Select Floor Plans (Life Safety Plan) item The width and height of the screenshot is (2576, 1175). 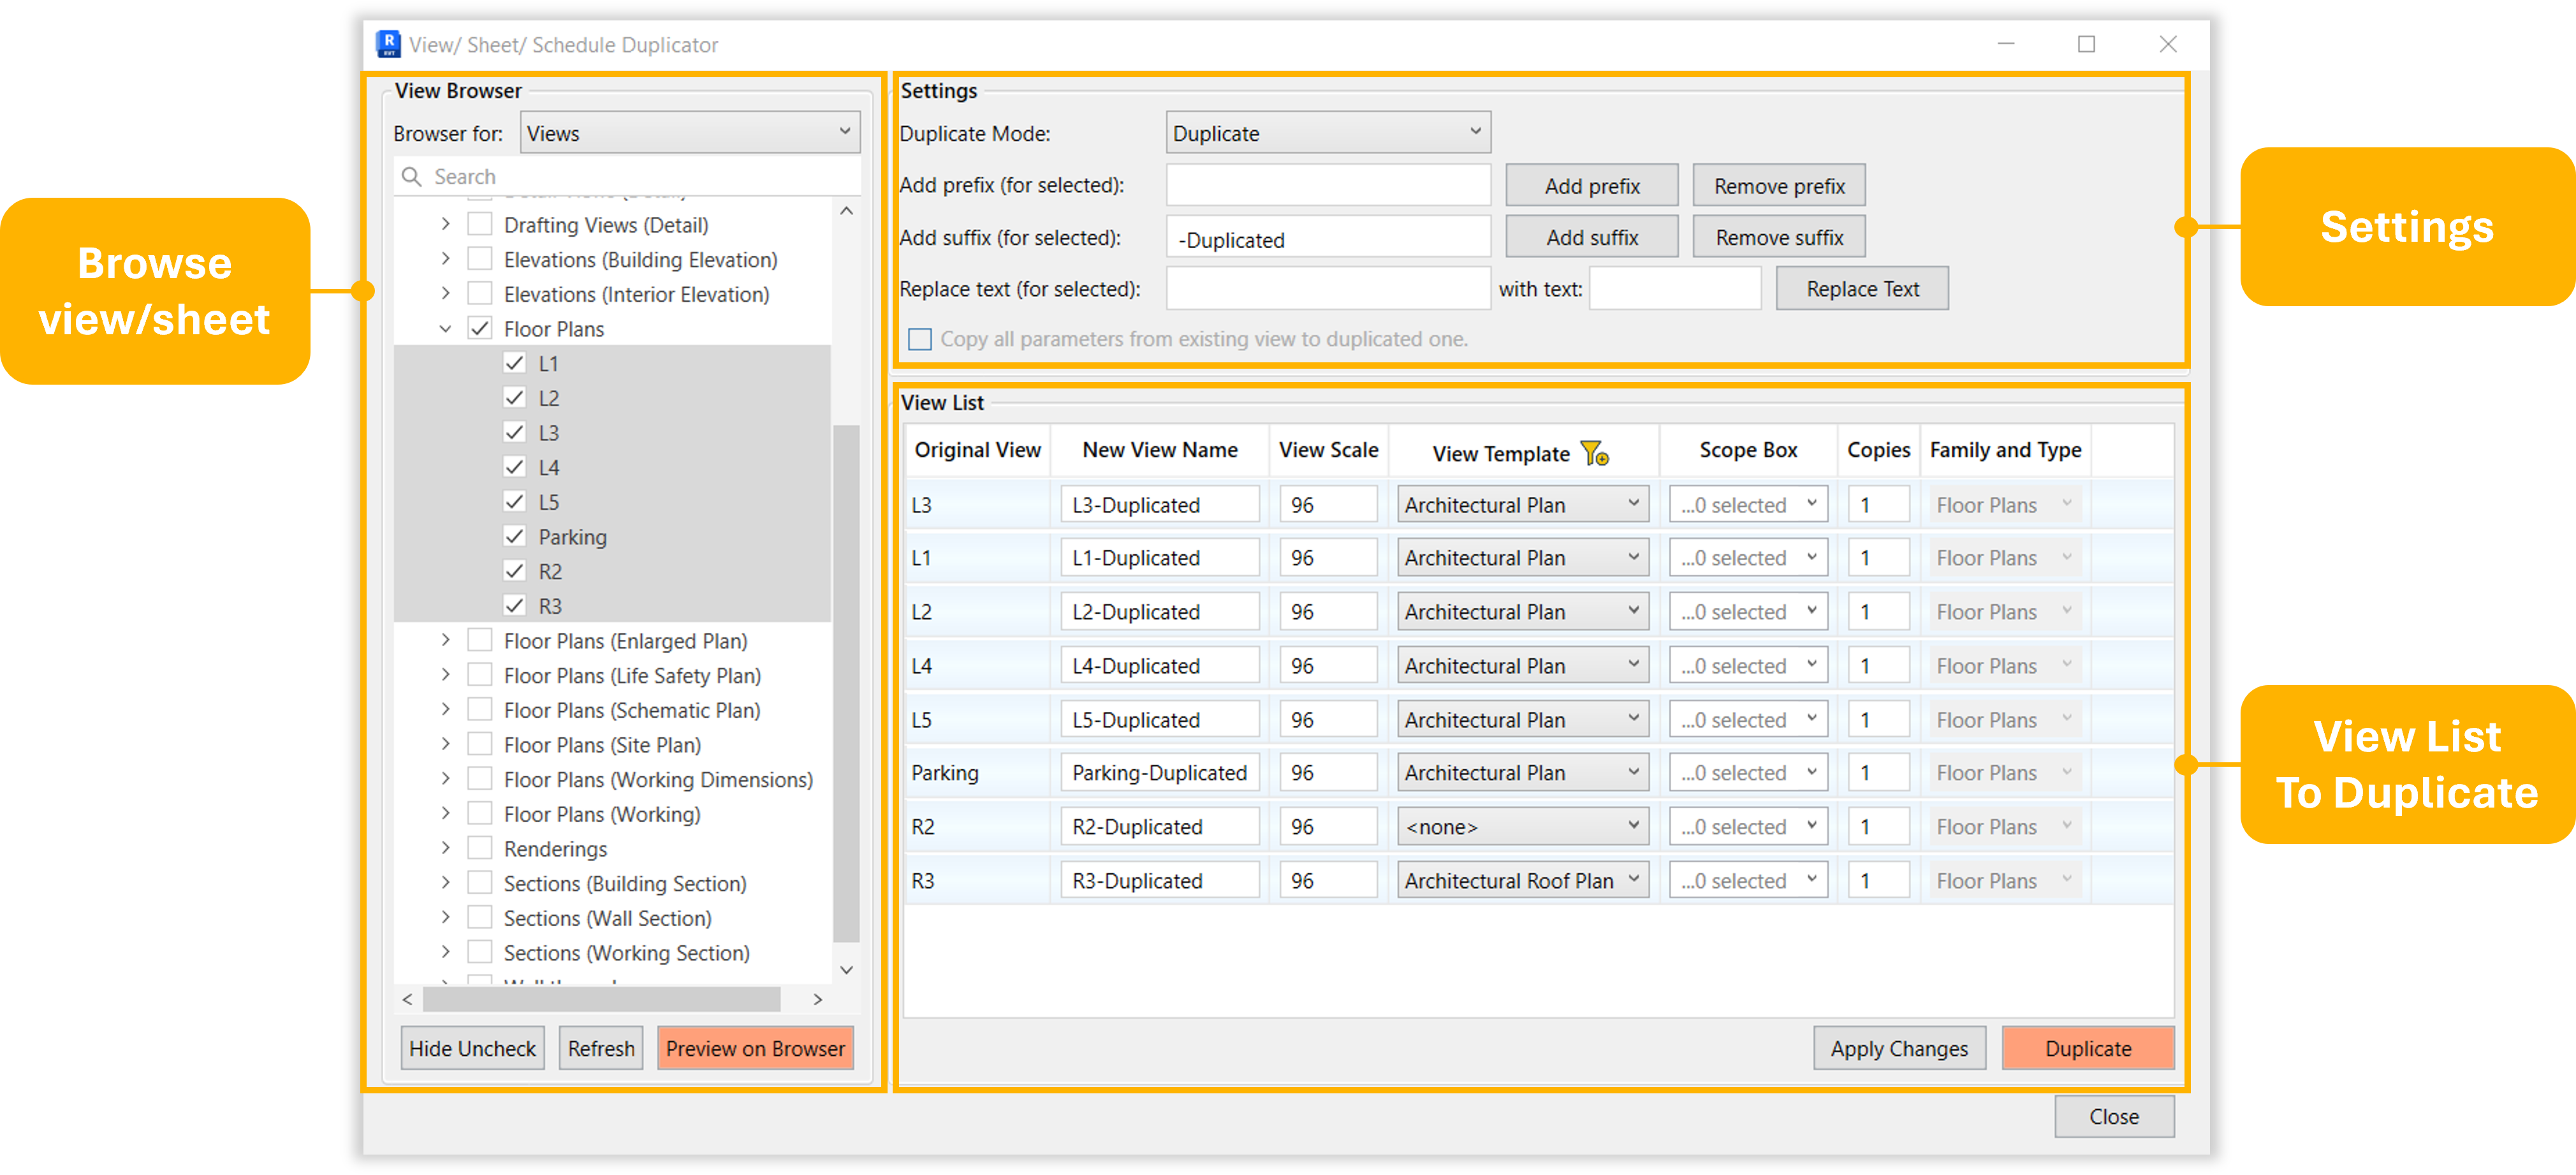coord(632,675)
